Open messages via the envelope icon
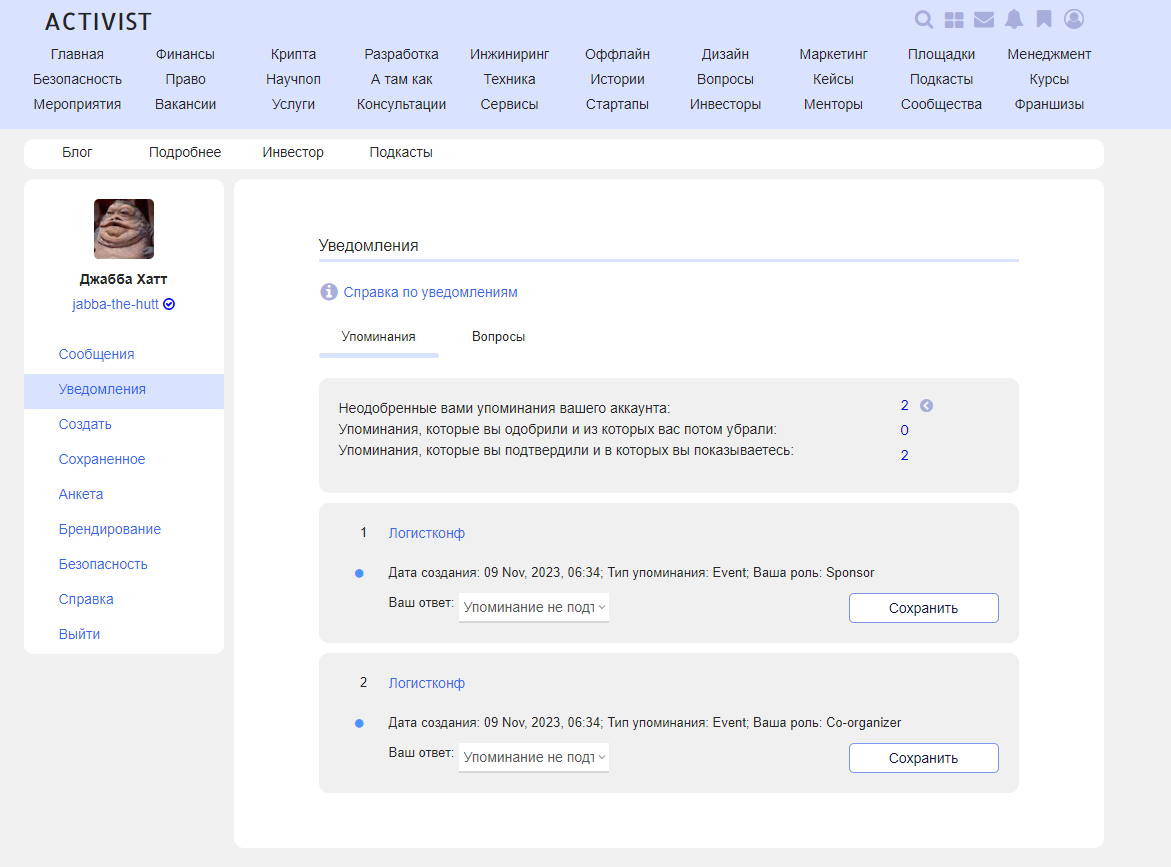 (984, 20)
